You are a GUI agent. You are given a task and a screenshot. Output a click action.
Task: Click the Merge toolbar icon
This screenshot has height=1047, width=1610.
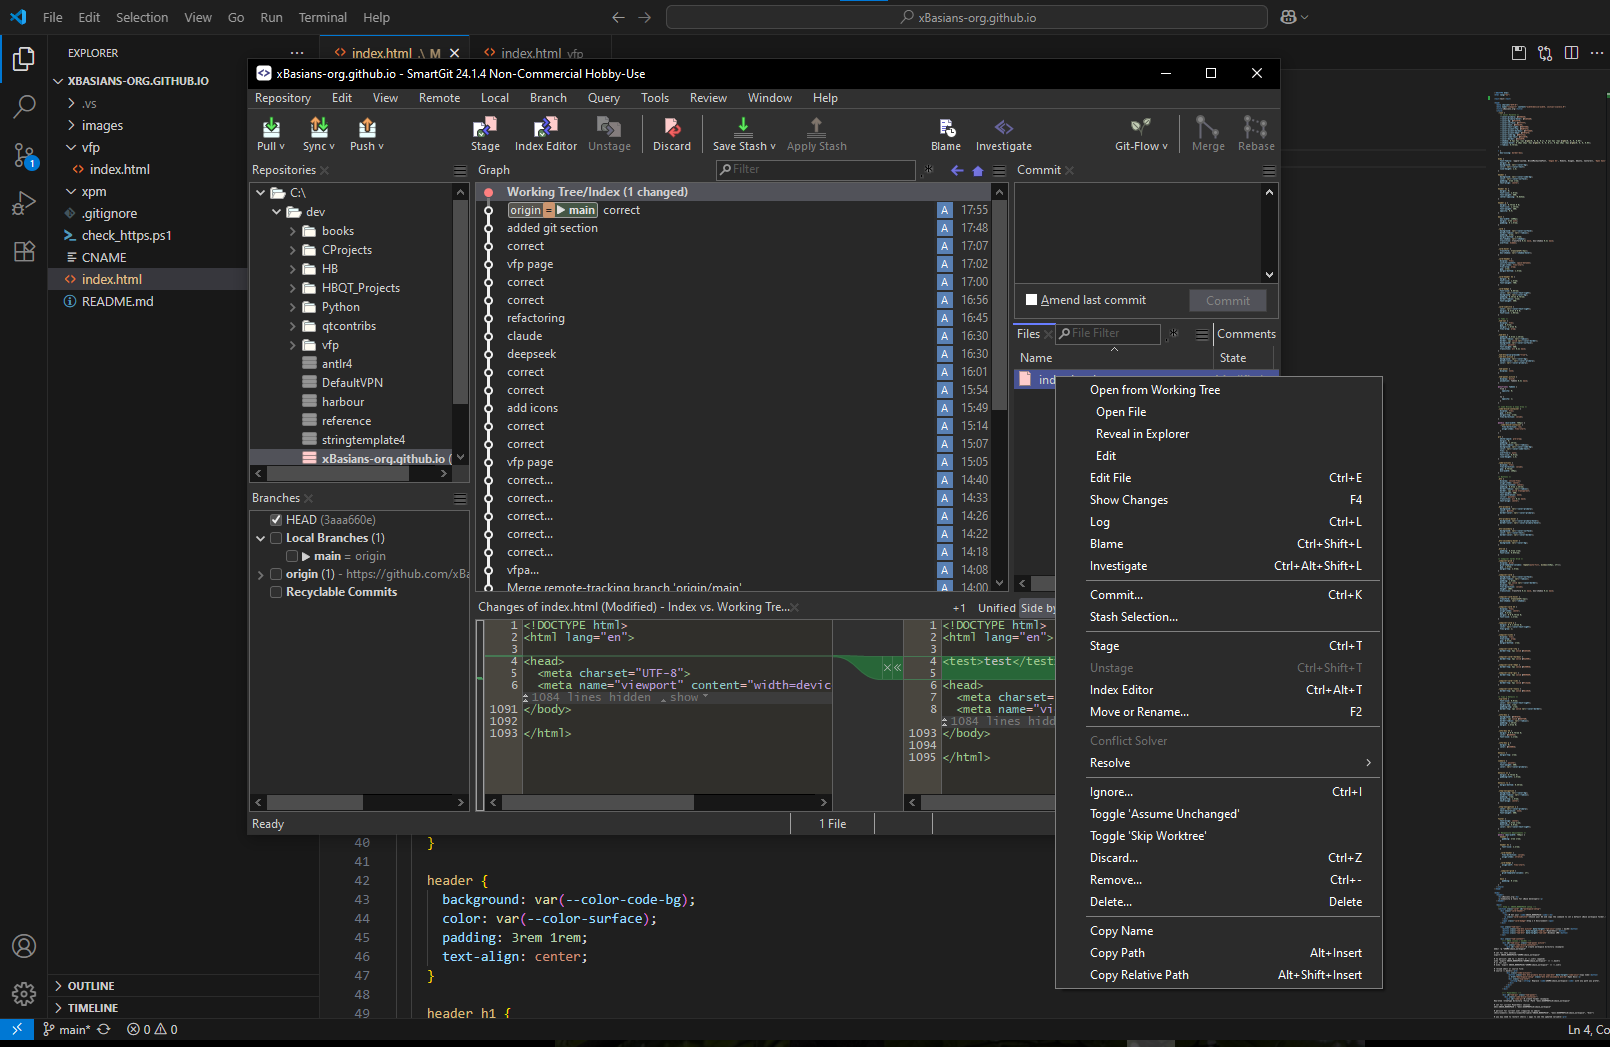1208,134
